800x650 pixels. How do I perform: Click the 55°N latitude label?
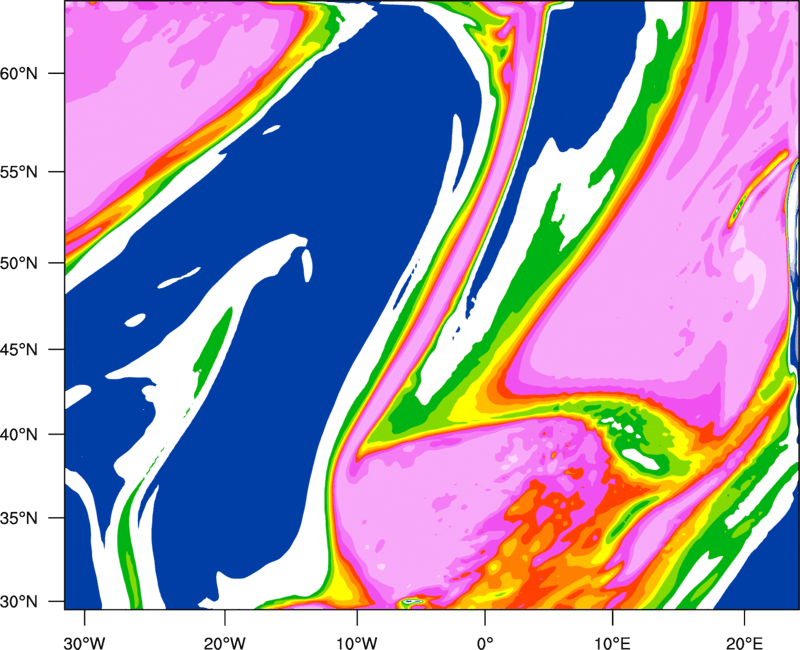point(19,171)
